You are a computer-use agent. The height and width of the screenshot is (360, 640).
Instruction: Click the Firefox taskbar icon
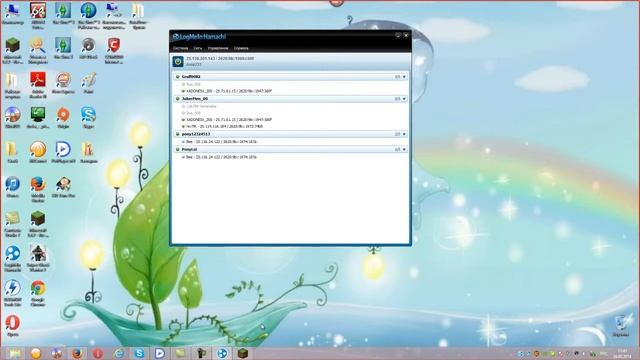(77, 353)
